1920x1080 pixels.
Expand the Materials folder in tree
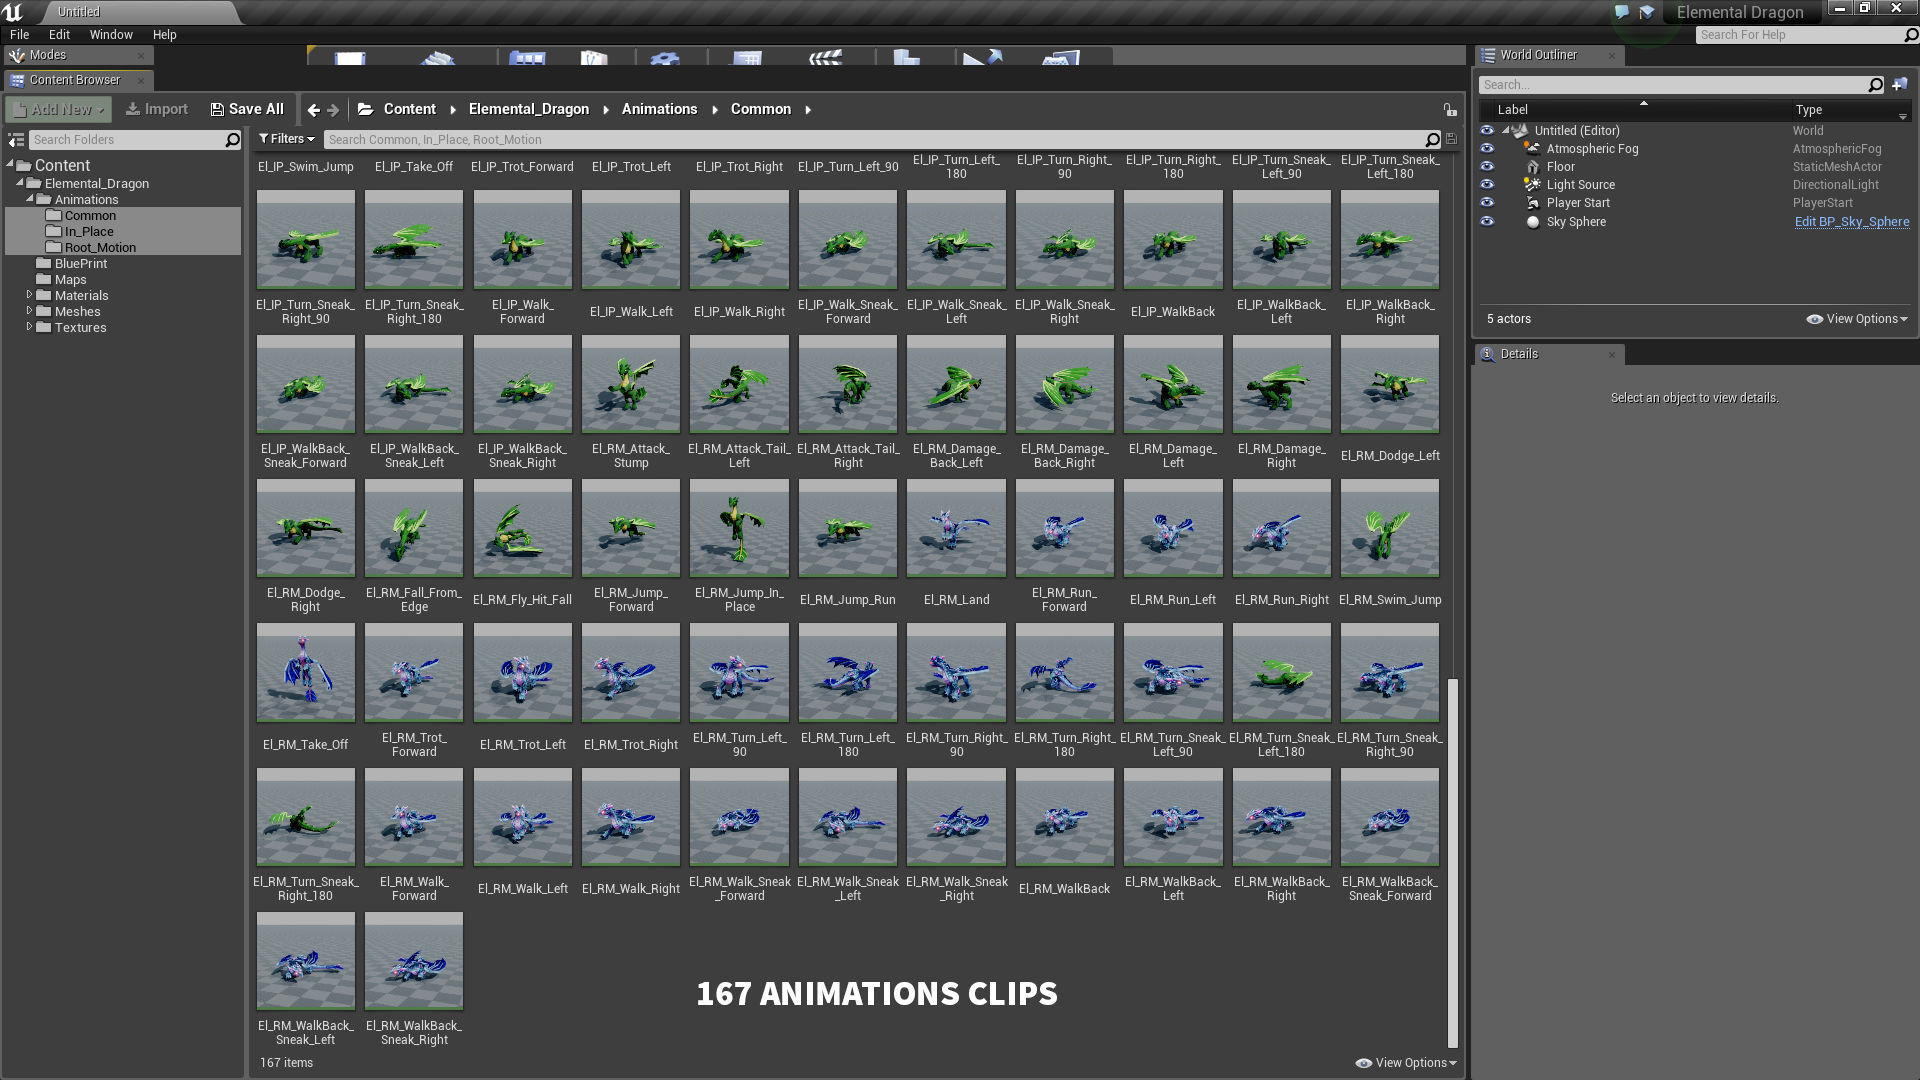point(29,296)
